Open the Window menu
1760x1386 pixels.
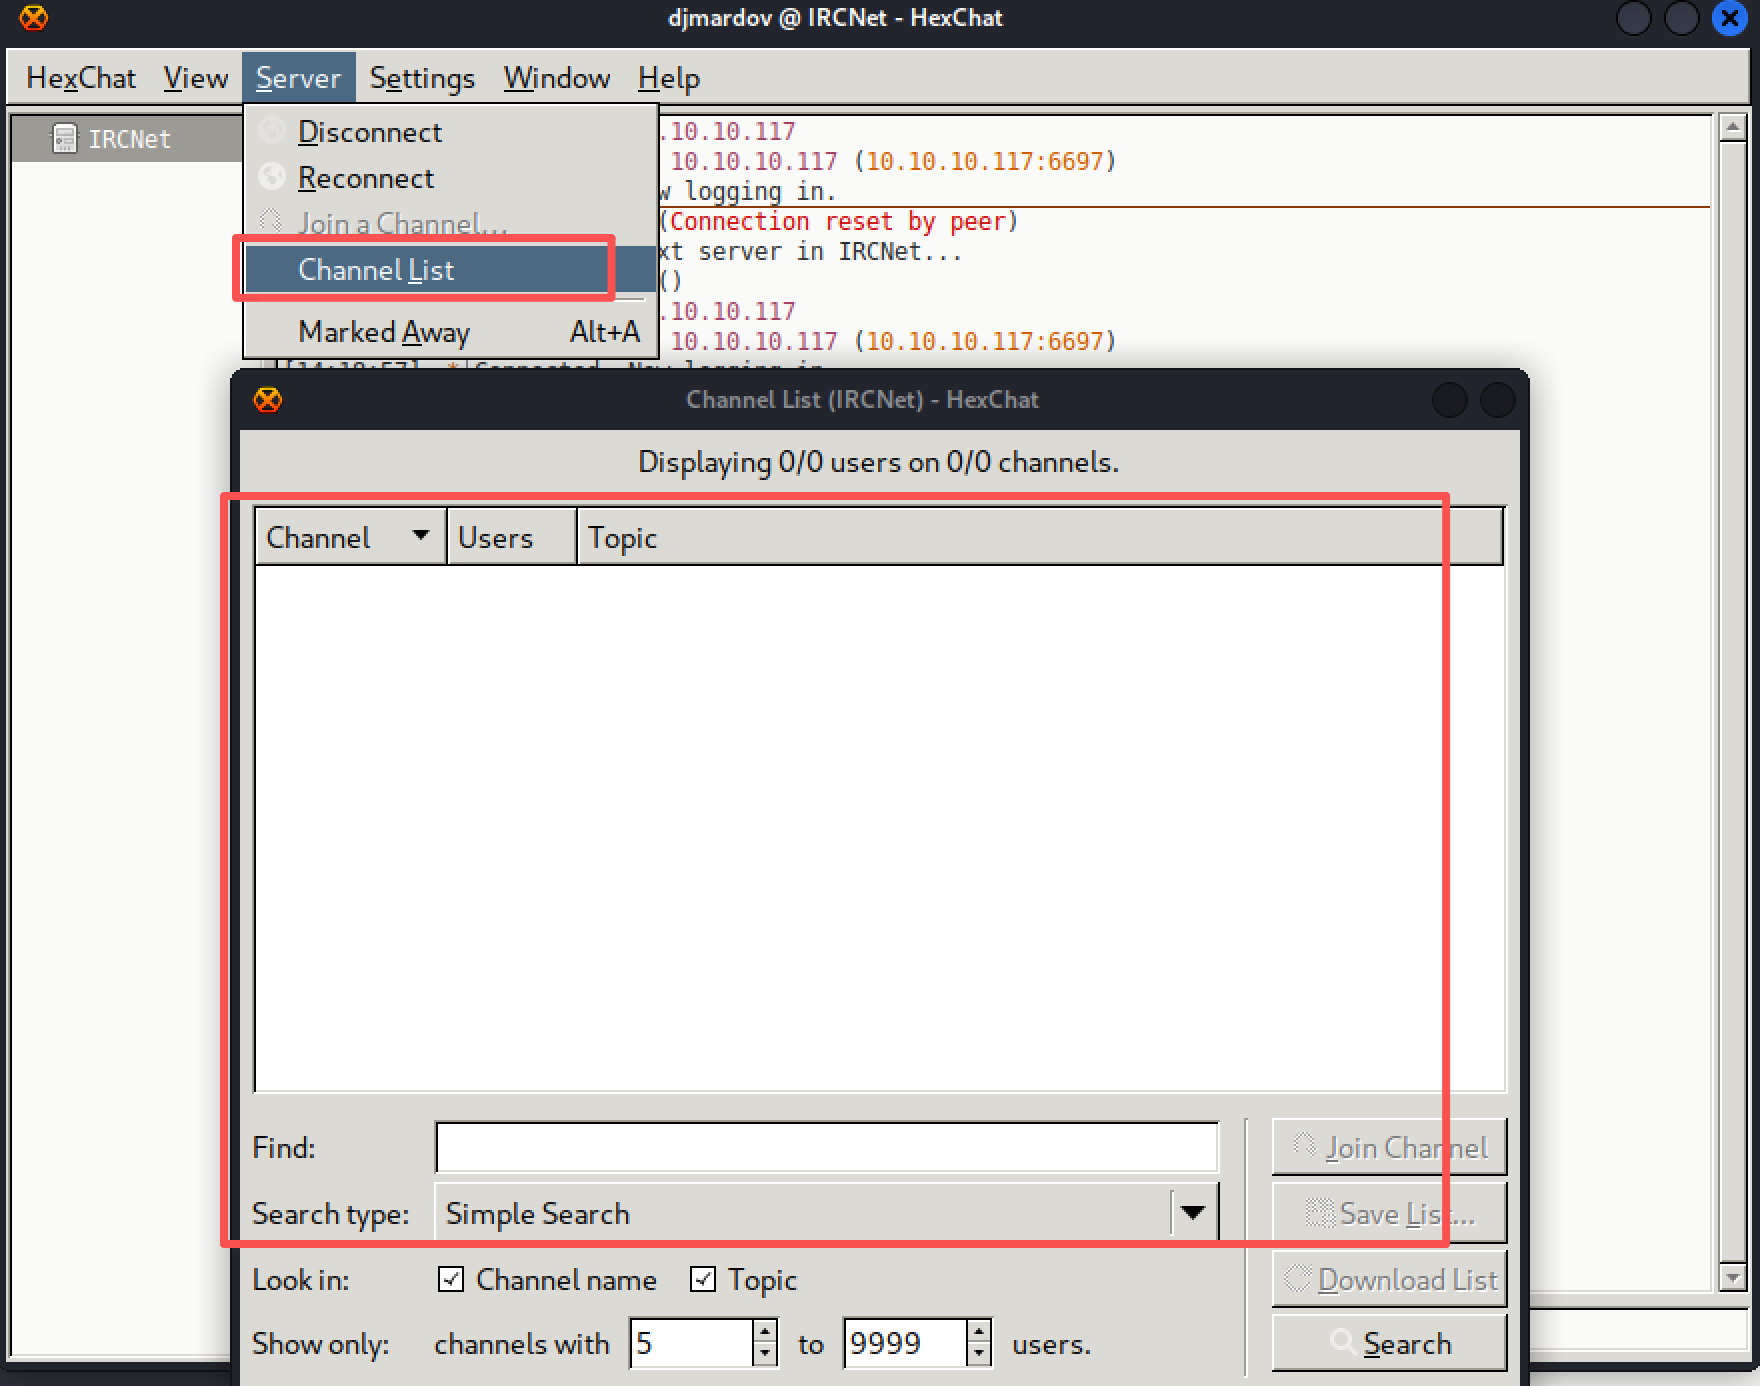pos(557,78)
